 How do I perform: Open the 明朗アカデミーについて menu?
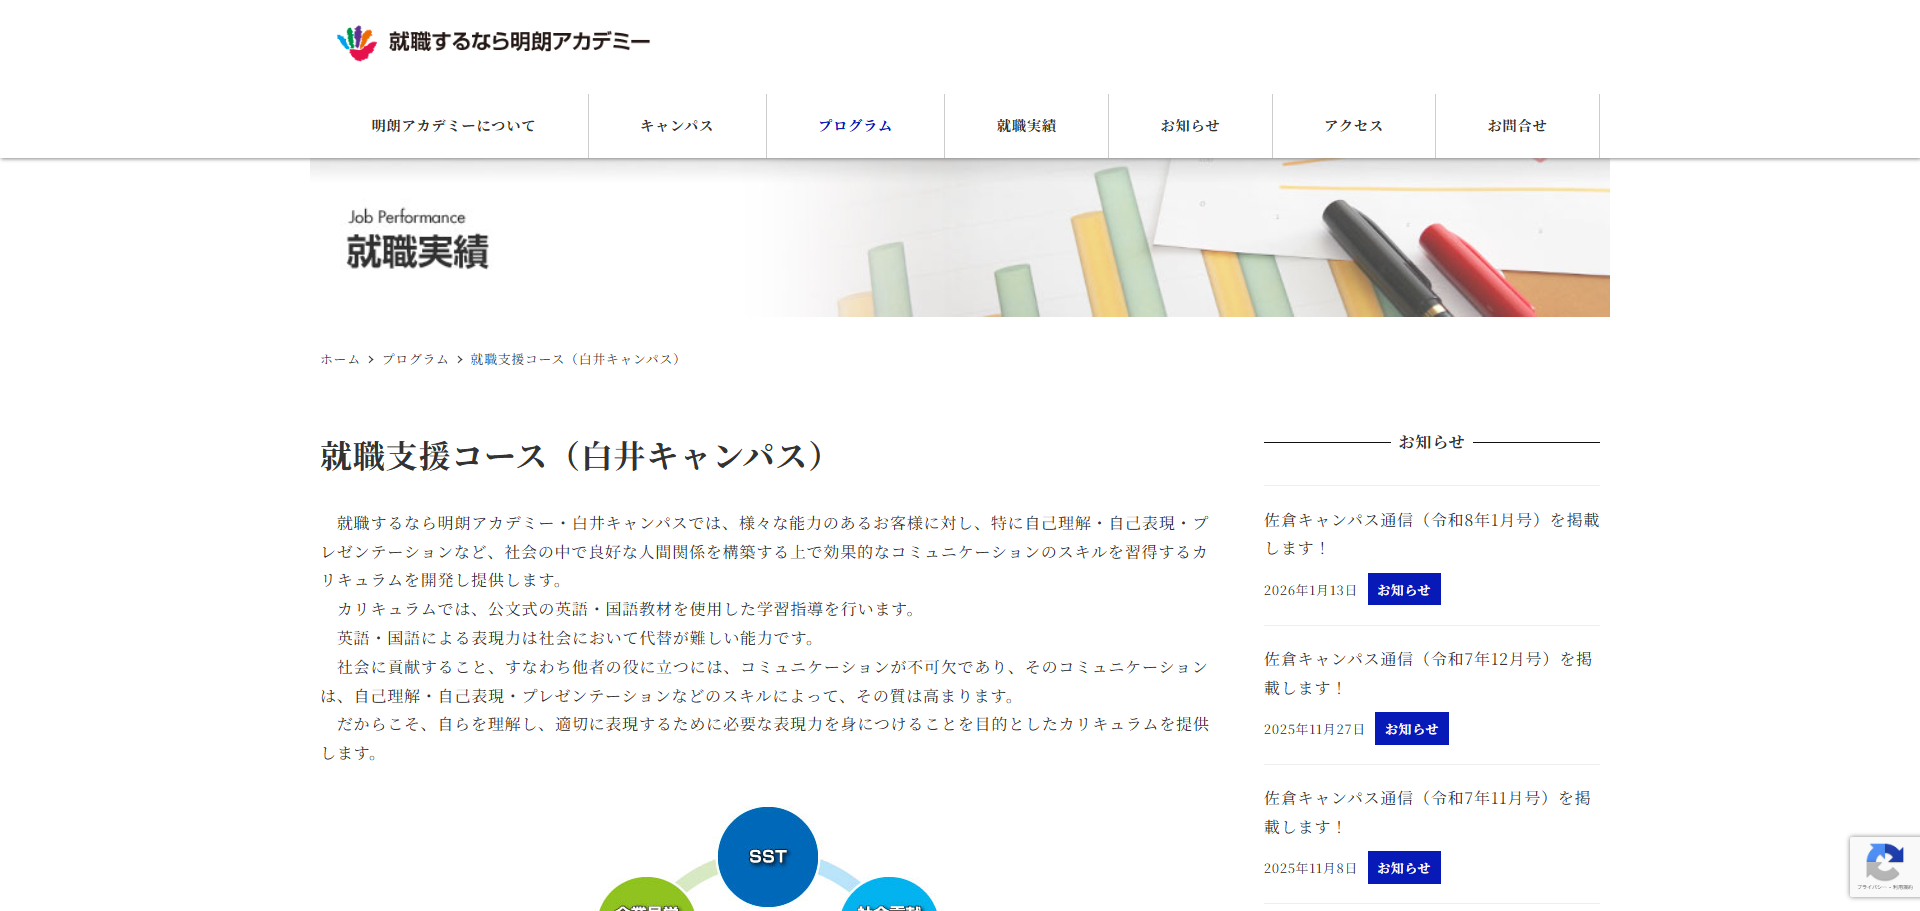tap(452, 125)
